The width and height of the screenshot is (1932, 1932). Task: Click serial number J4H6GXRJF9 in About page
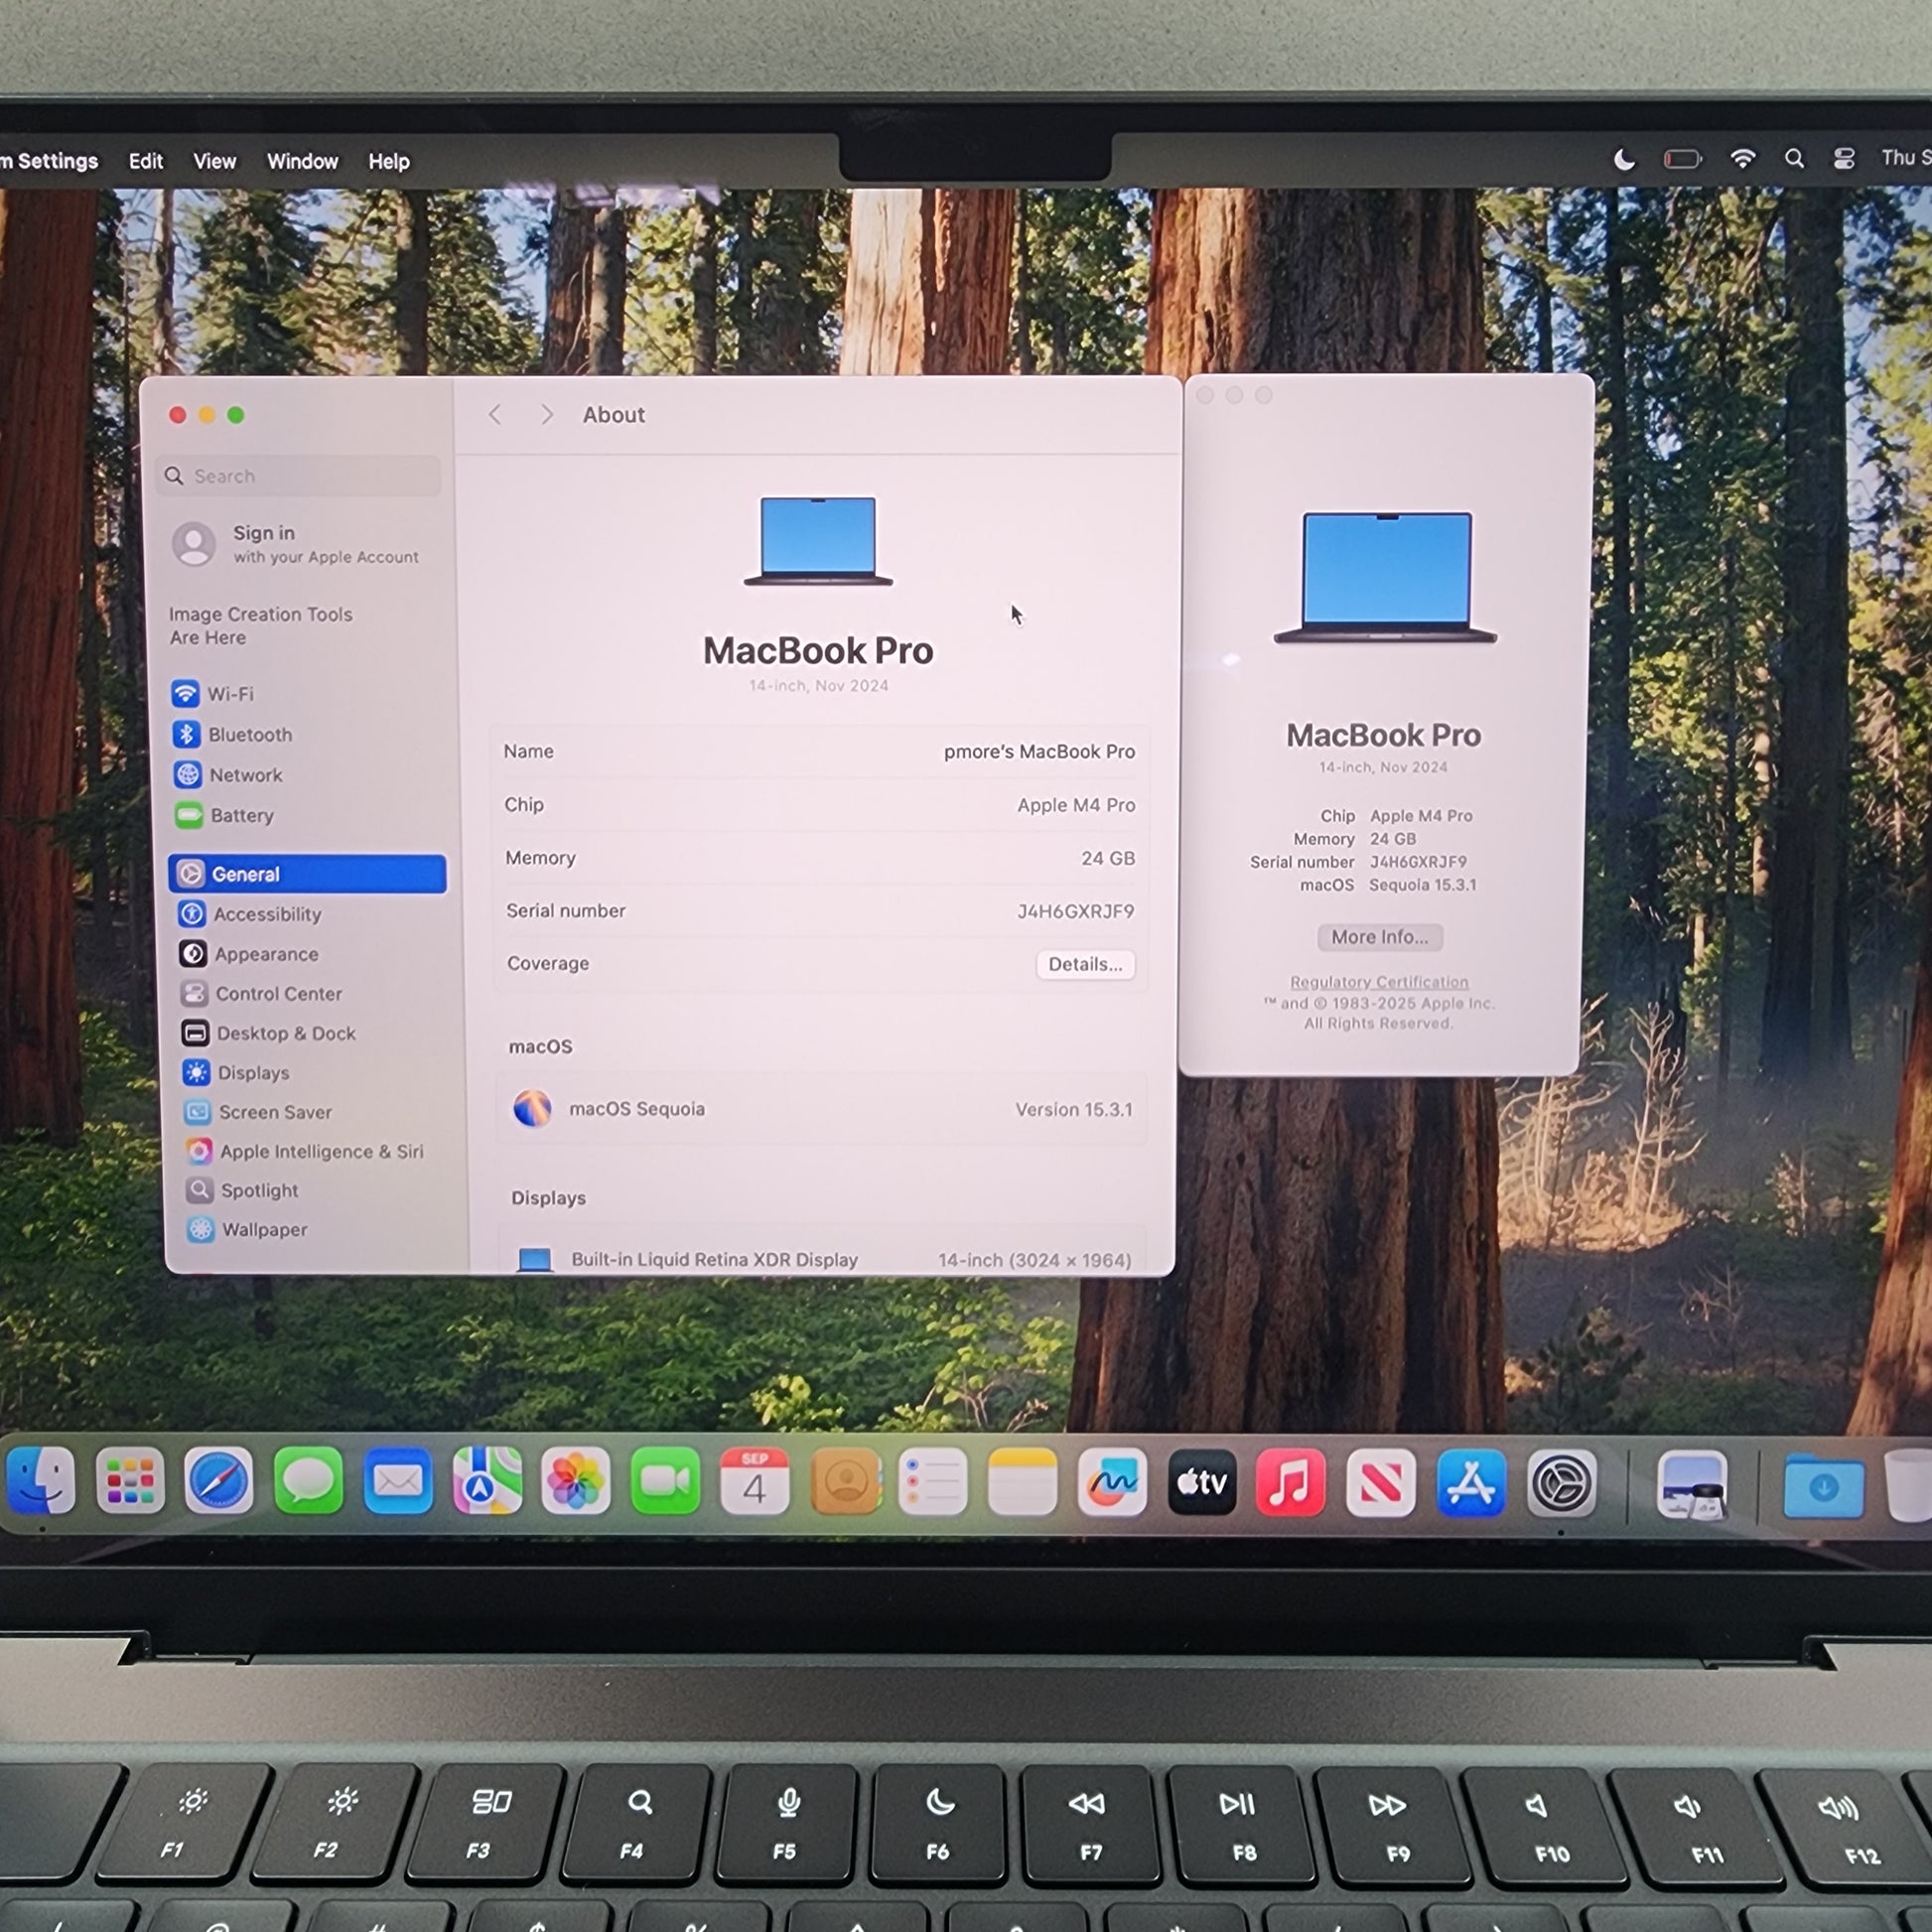1075,911
